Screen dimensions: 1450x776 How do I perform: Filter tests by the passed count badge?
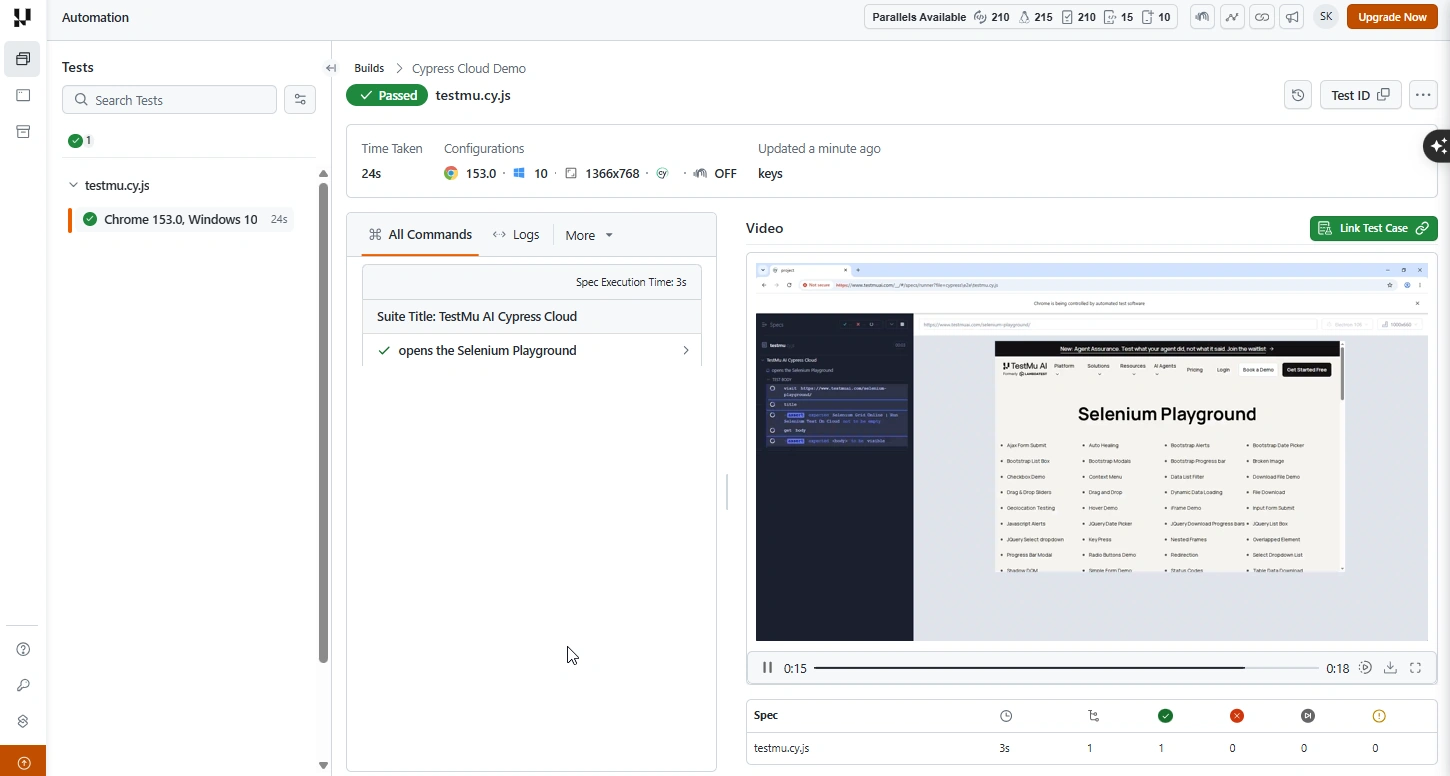[x=80, y=141]
